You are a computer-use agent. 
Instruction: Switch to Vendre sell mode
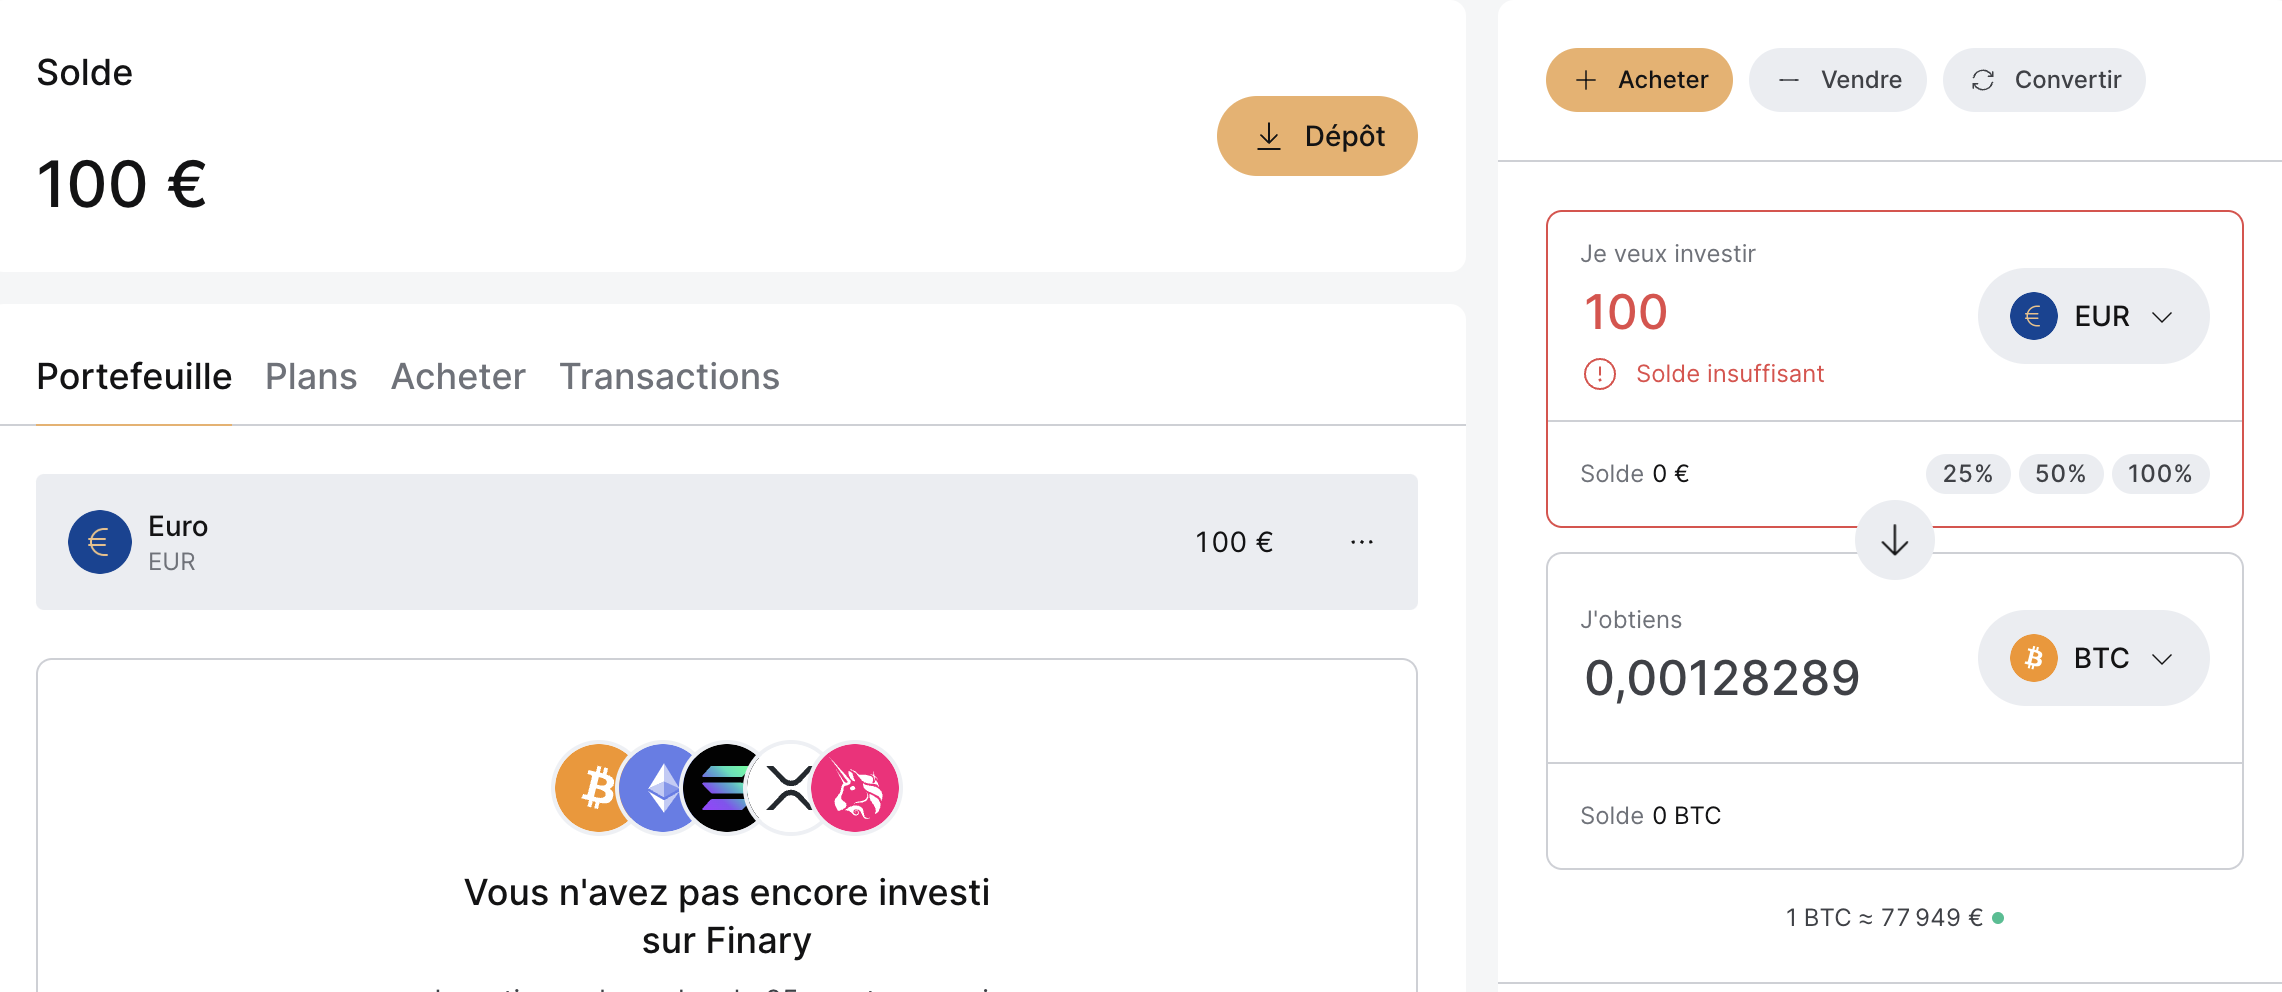pyautogui.click(x=1837, y=80)
